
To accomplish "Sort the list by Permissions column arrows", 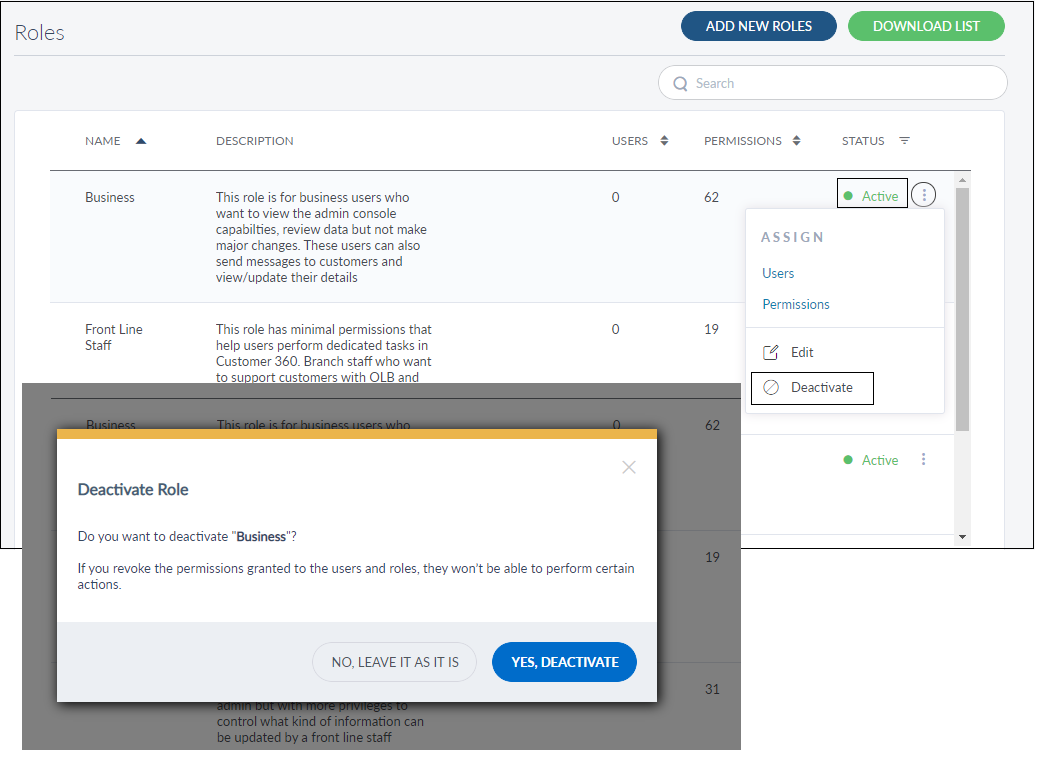I will pos(796,141).
